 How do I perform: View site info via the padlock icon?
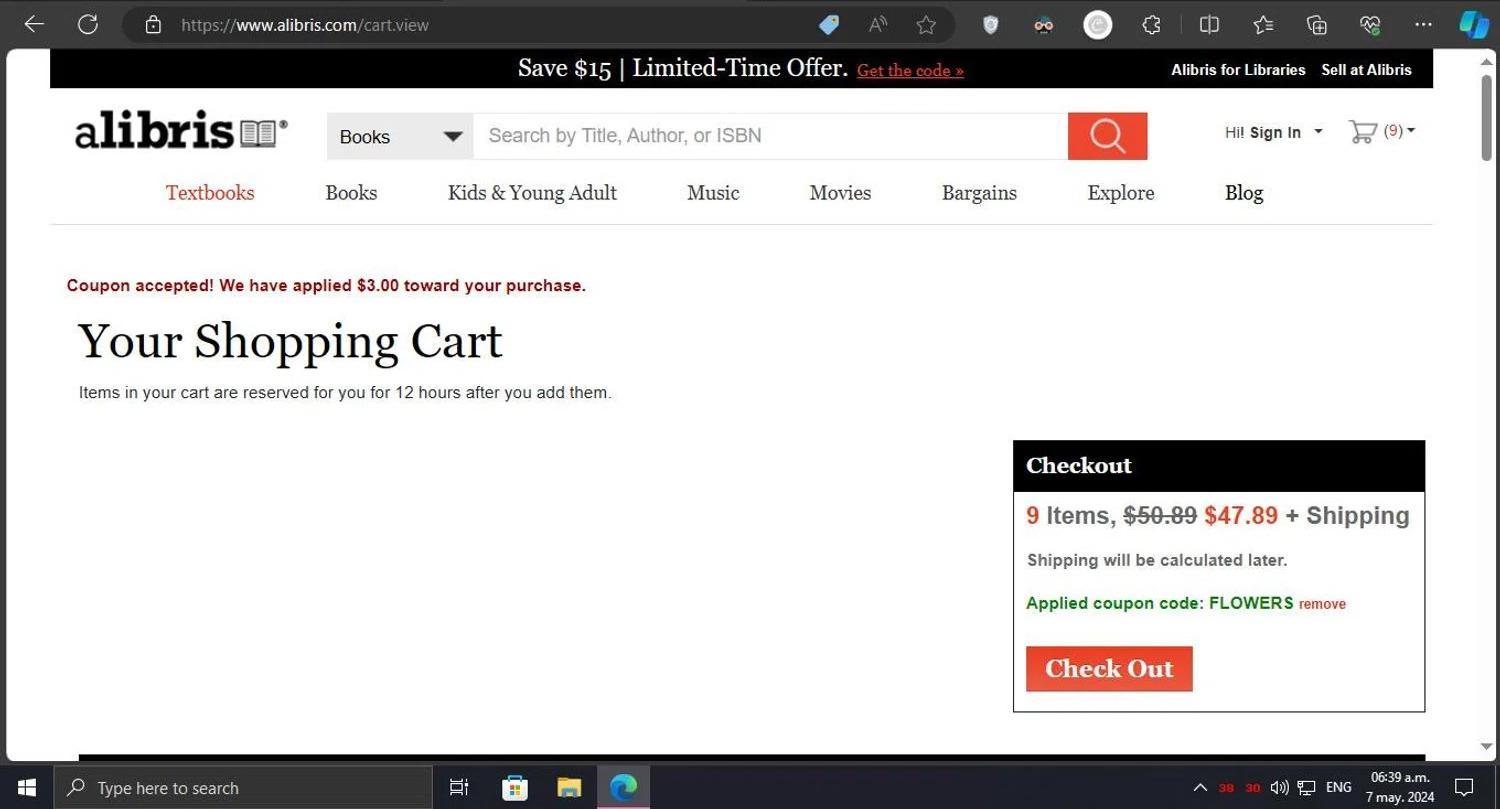click(153, 25)
